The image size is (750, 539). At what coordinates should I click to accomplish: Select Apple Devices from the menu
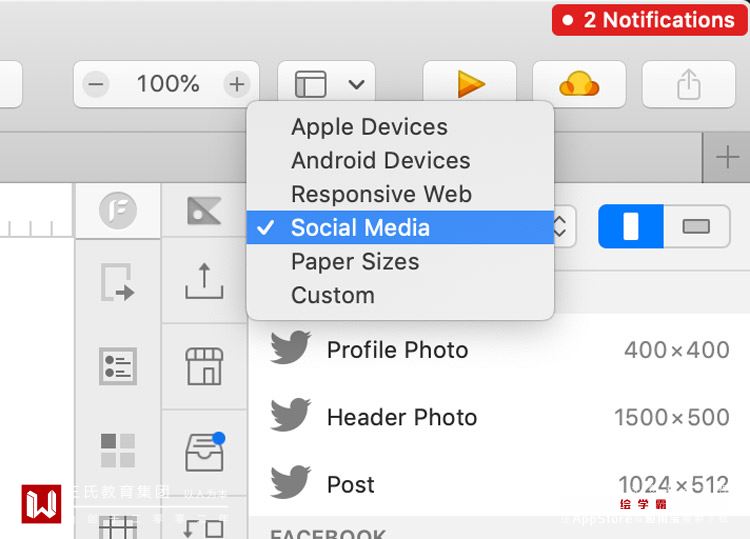pyautogui.click(x=369, y=127)
